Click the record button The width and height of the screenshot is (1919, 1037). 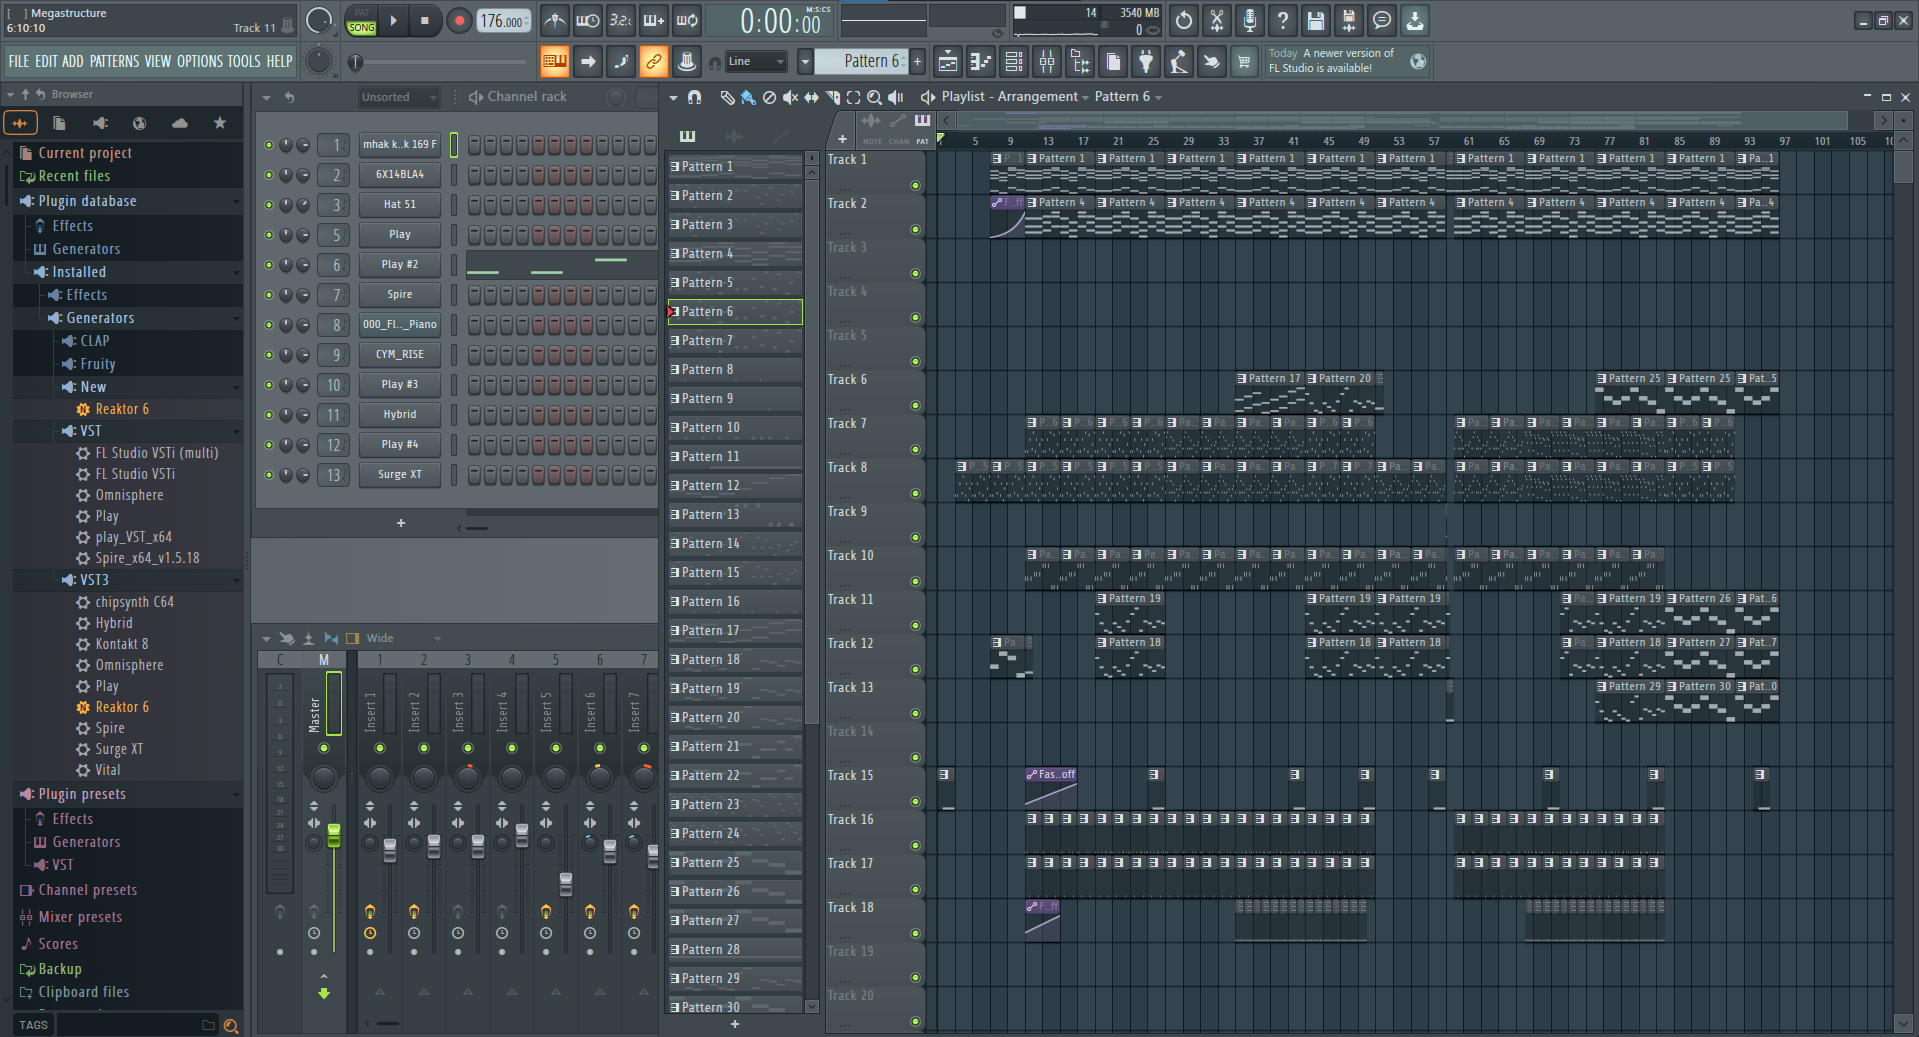pyautogui.click(x=459, y=20)
